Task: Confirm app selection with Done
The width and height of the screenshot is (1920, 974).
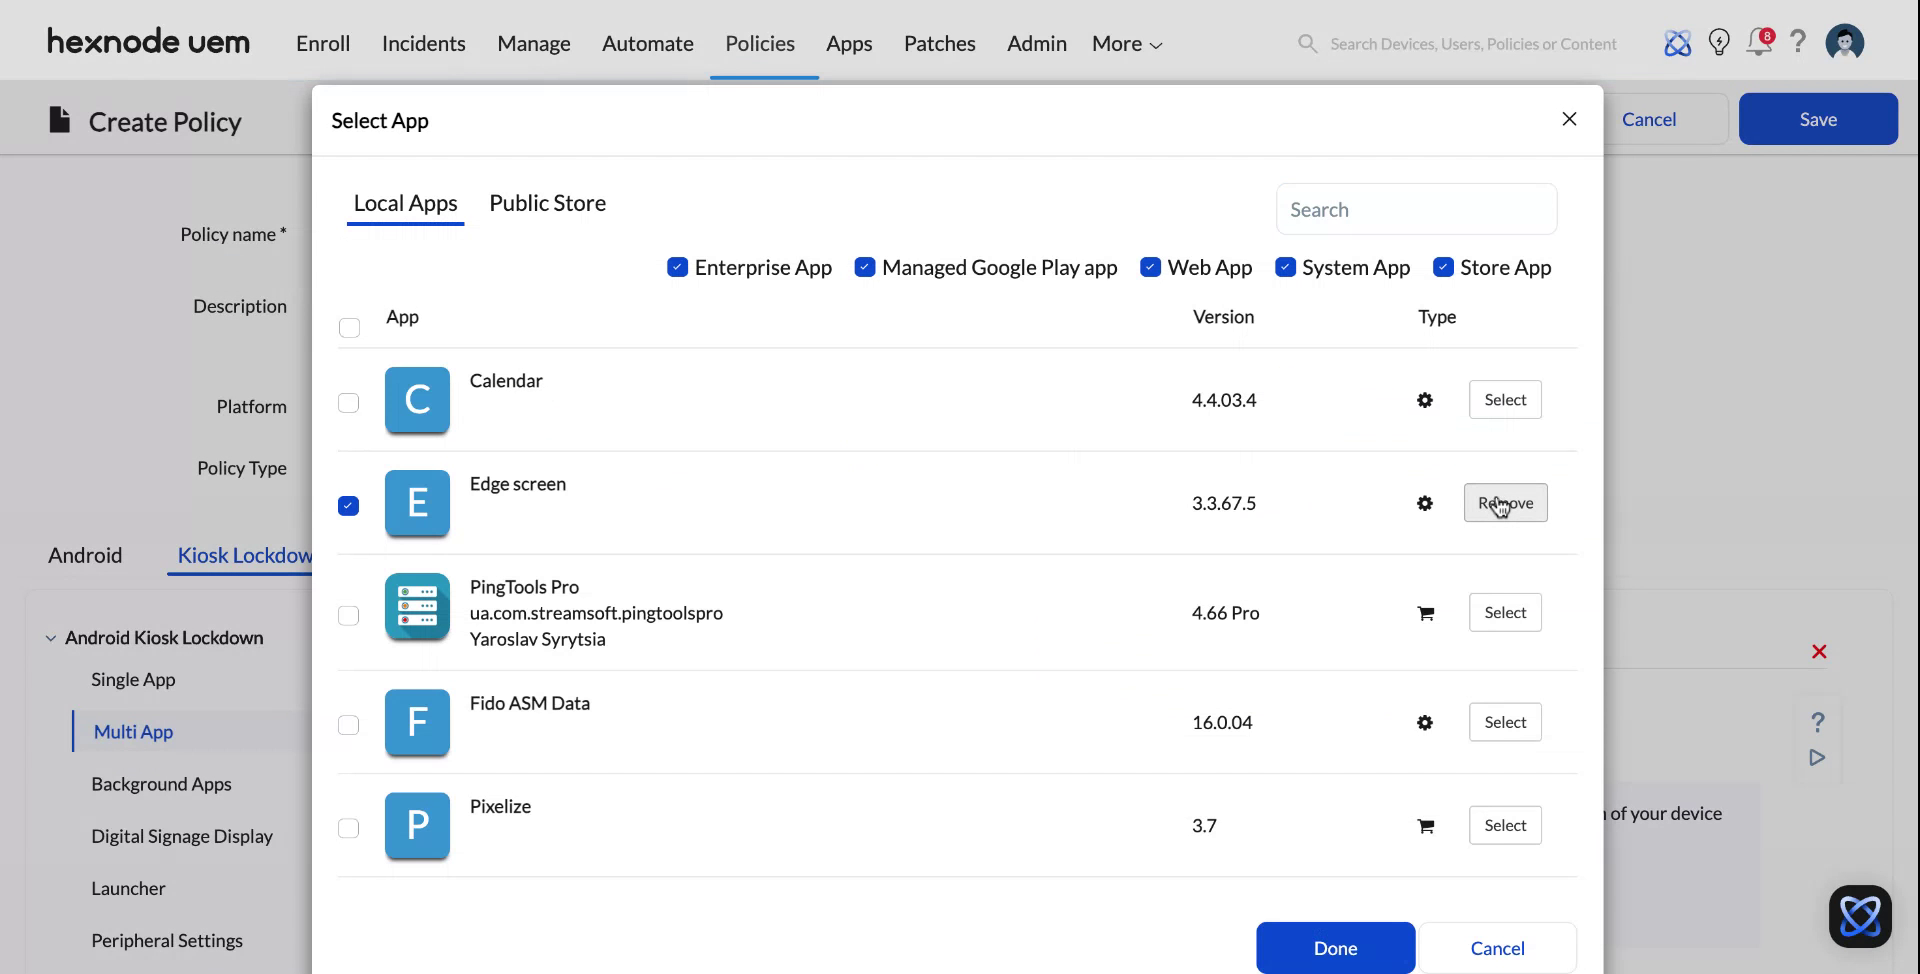Action: click(1334, 947)
